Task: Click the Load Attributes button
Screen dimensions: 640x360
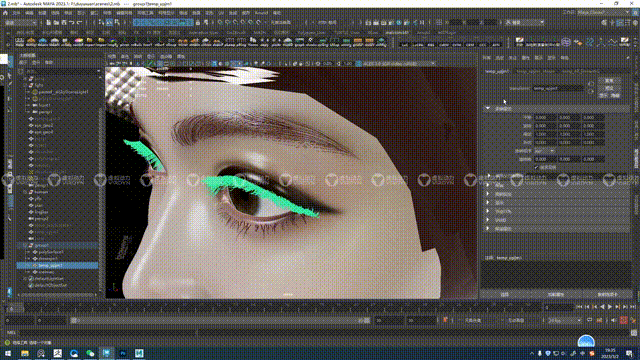Action: point(556,294)
